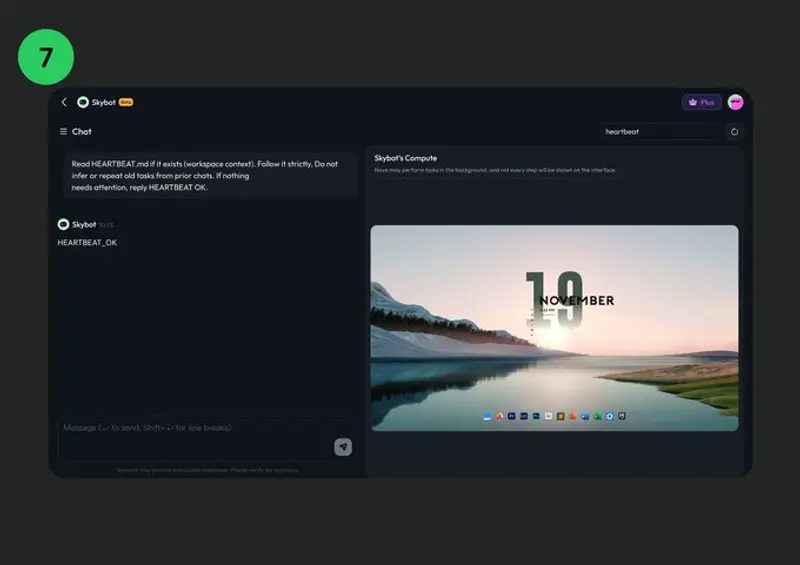800x565 pixels.
Task: Click the Skybot avatar in the chat reply
Action: 63,225
